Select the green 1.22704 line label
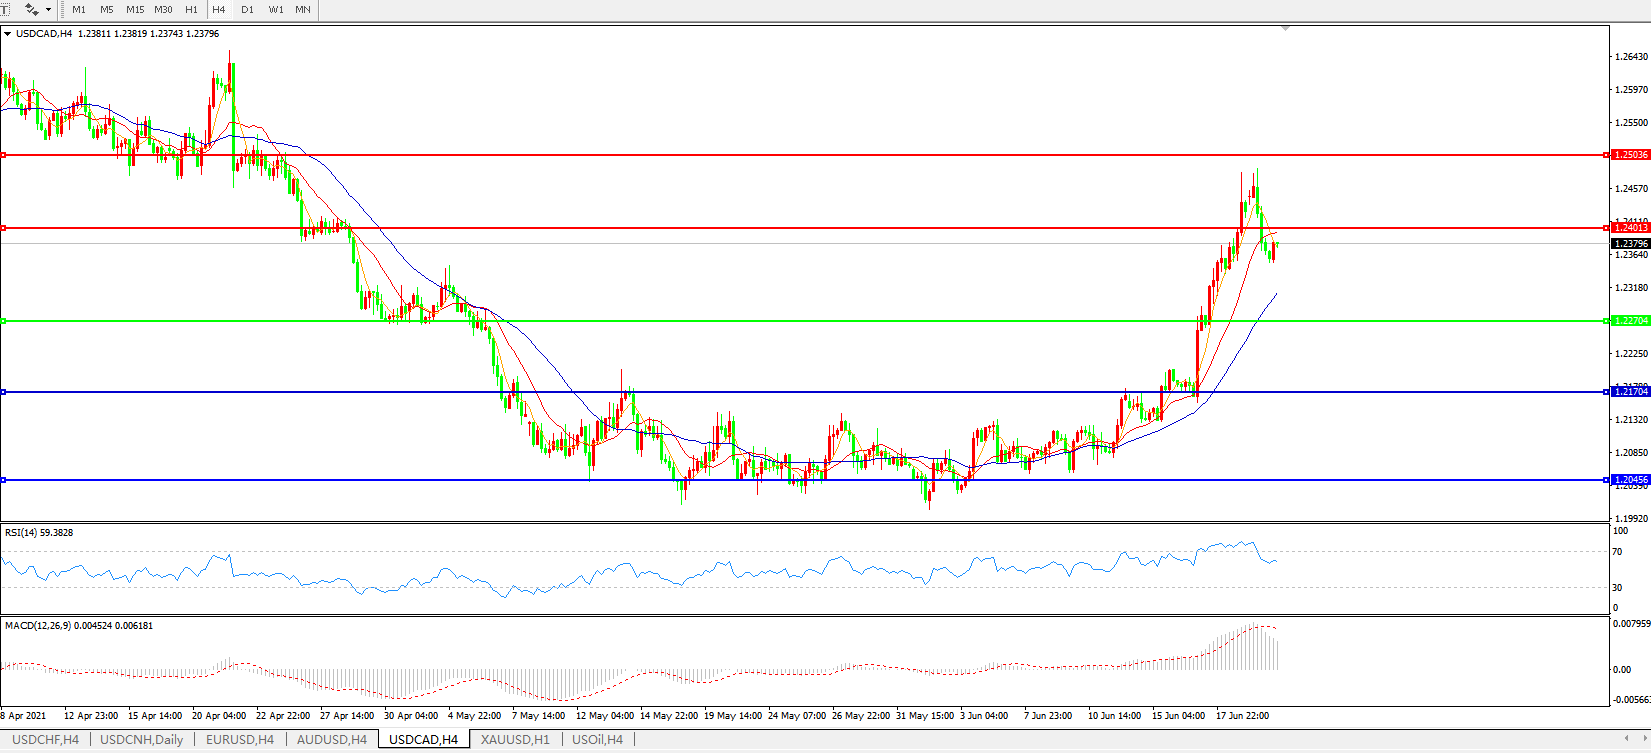Image resolution: width=1651 pixels, height=753 pixels. click(x=1631, y=321)
